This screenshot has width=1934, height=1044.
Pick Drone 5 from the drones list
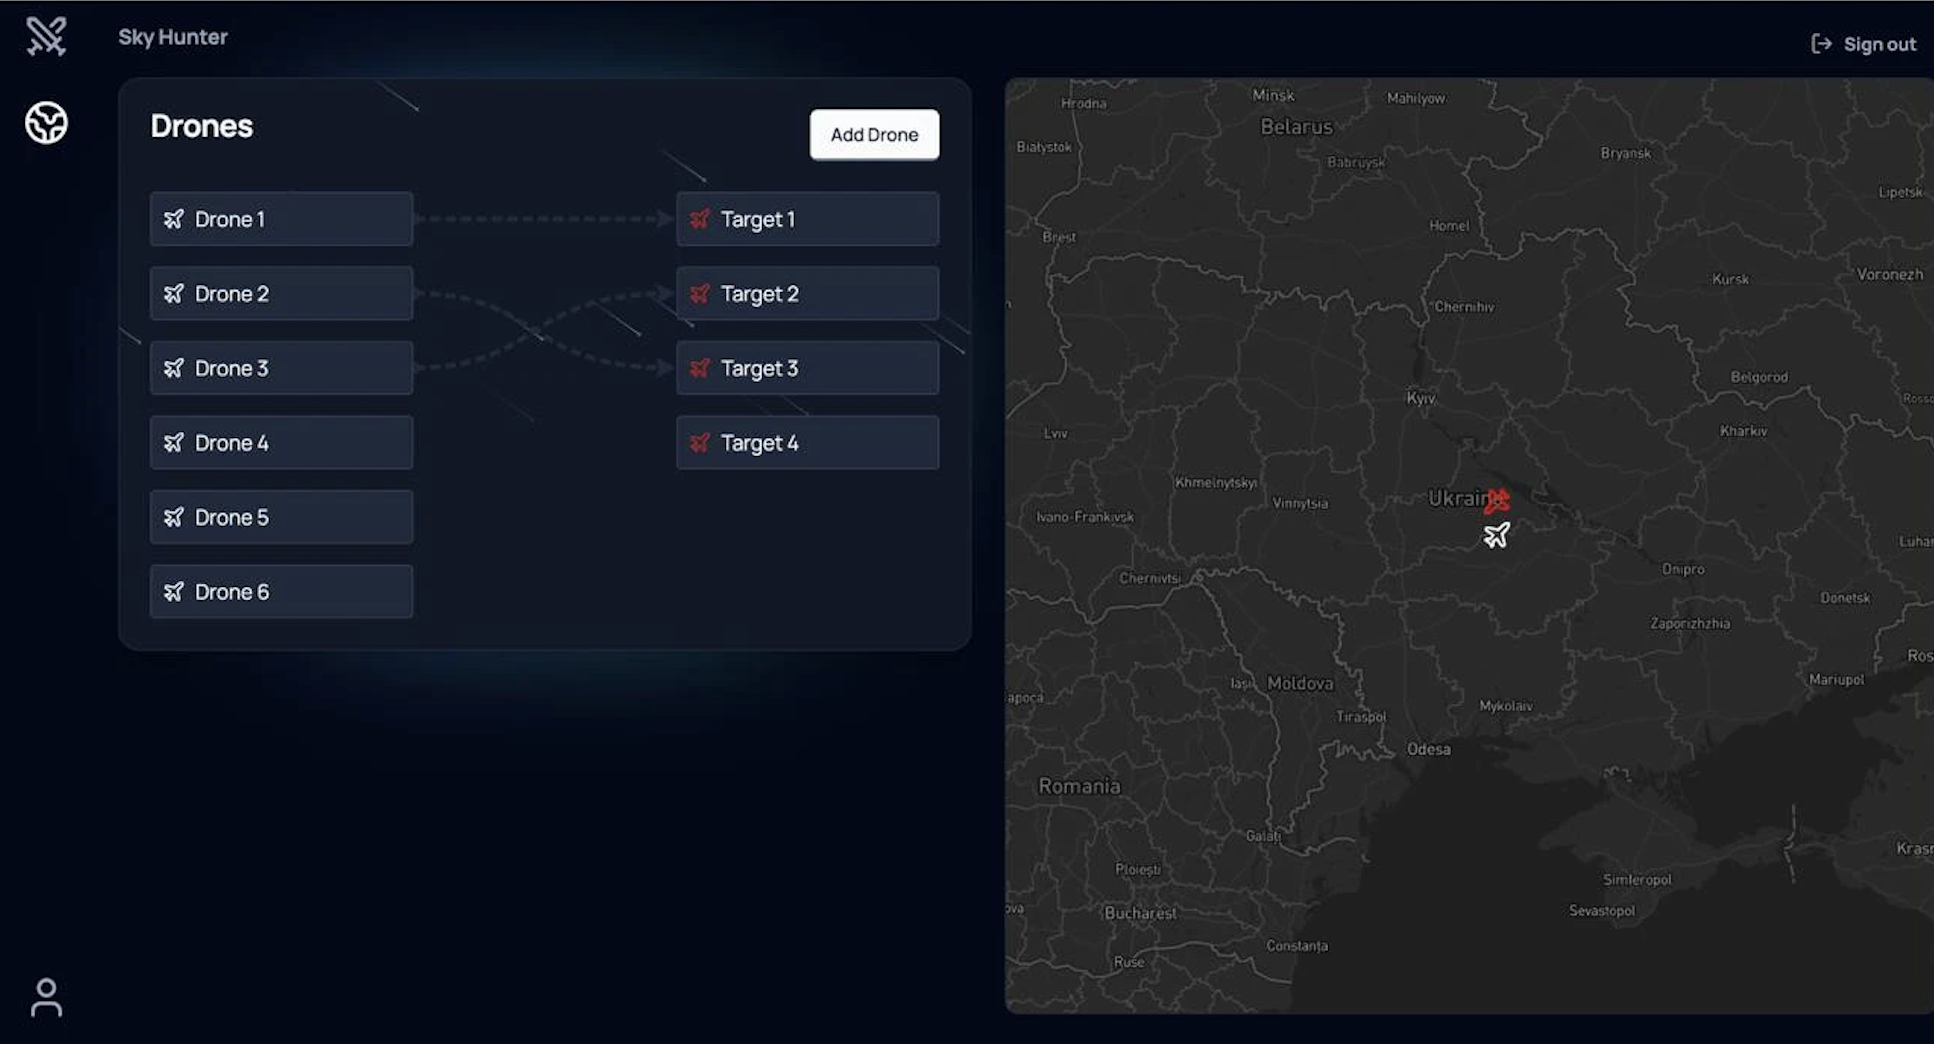pos(281,517)
